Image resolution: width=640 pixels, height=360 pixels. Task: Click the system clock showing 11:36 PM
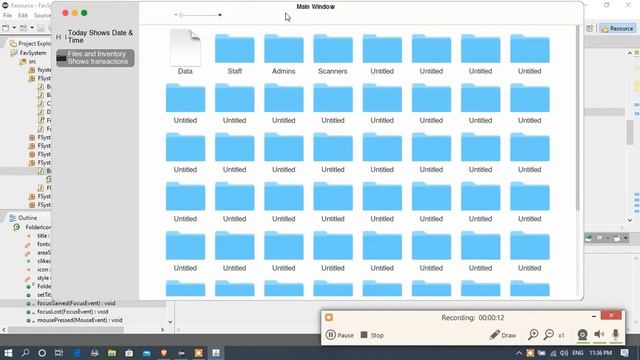point(600,353)
